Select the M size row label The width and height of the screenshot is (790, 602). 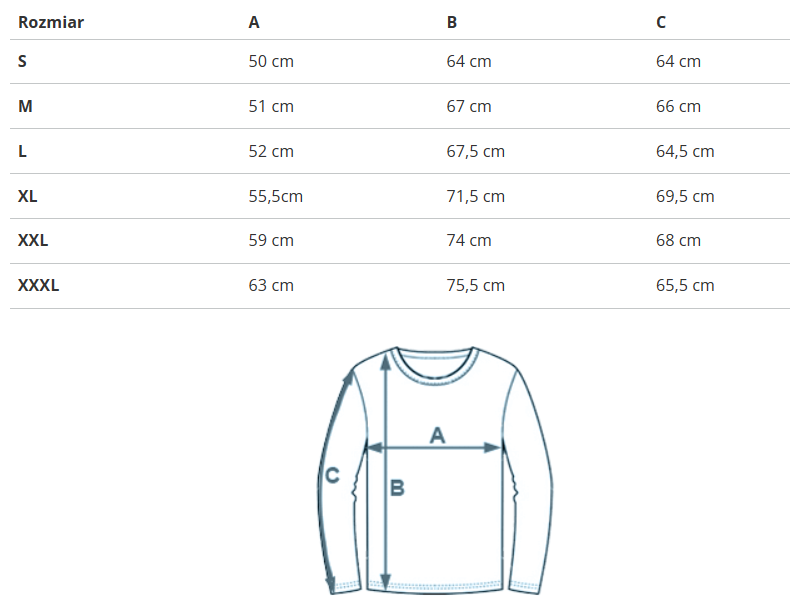coord(25,106)
